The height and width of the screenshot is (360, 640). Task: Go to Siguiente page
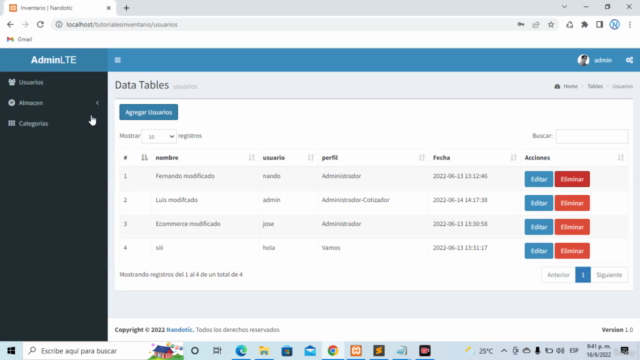coord(609,275)
